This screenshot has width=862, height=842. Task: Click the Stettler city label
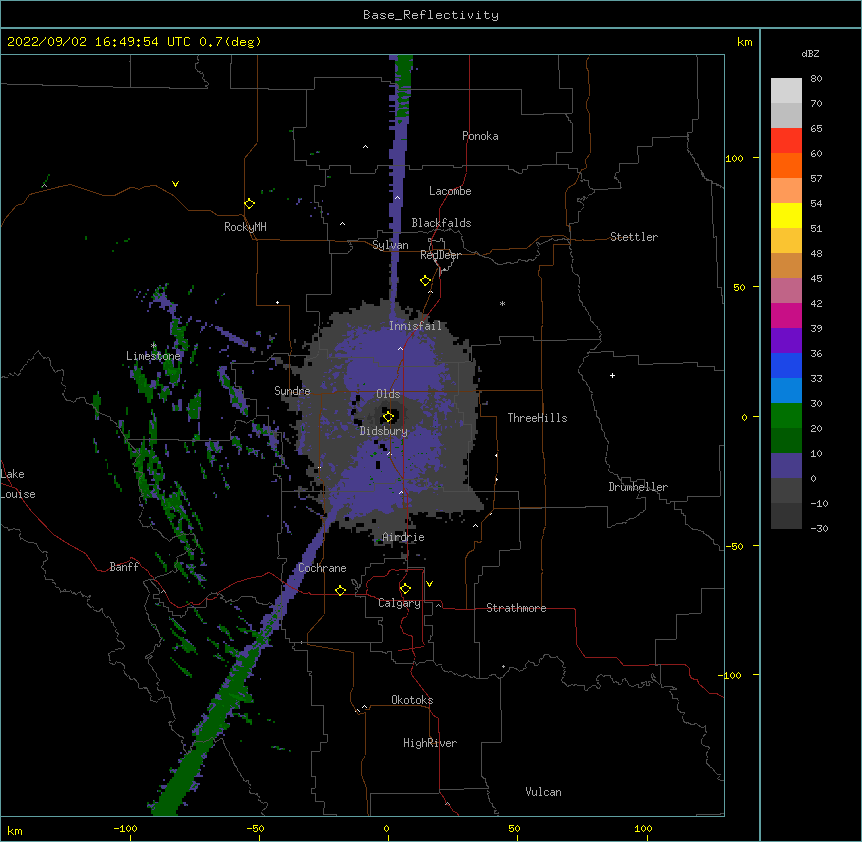pos(634,237)
